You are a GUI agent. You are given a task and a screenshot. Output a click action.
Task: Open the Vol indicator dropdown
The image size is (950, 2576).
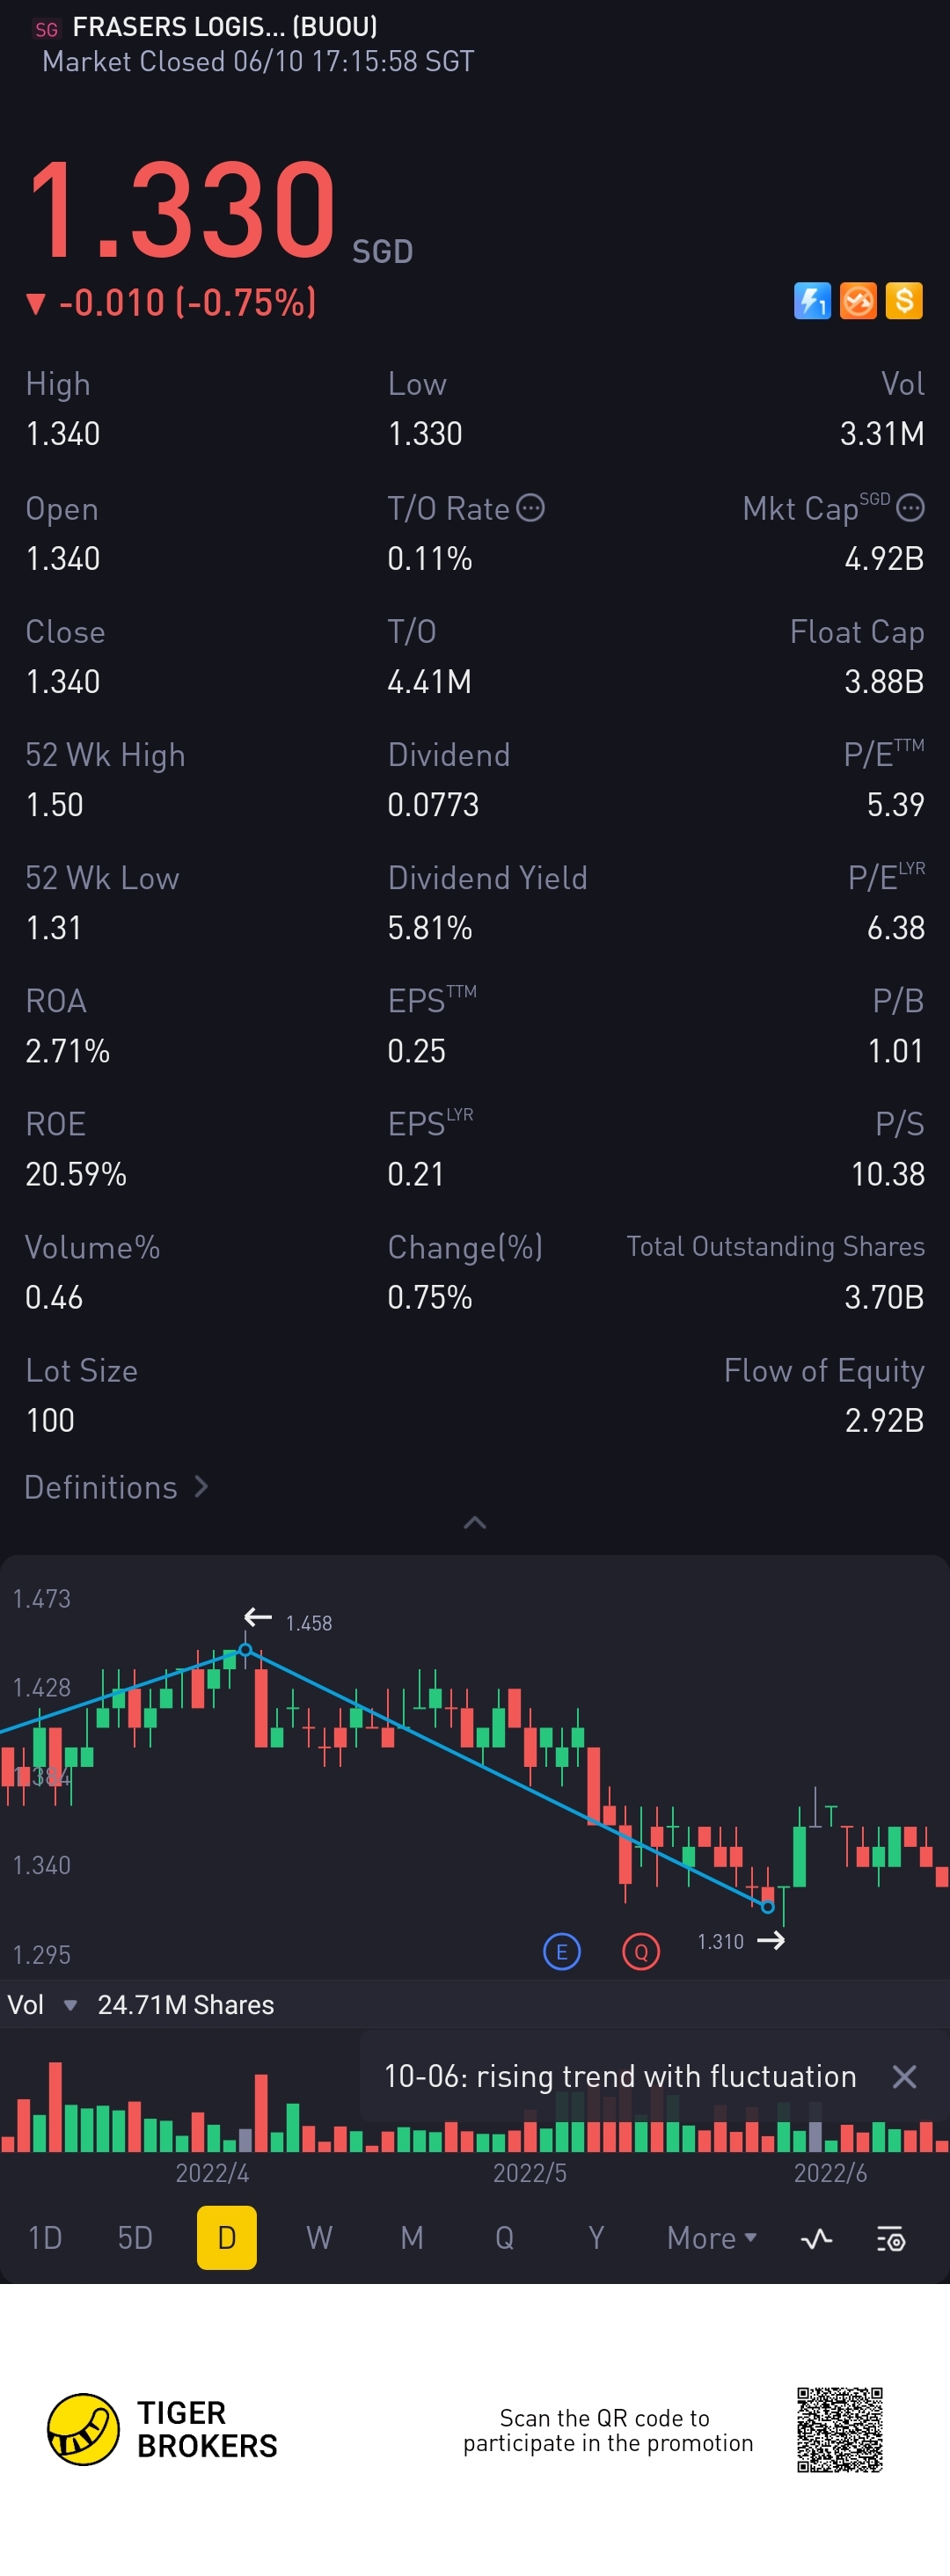click(x=70, y=2005)
